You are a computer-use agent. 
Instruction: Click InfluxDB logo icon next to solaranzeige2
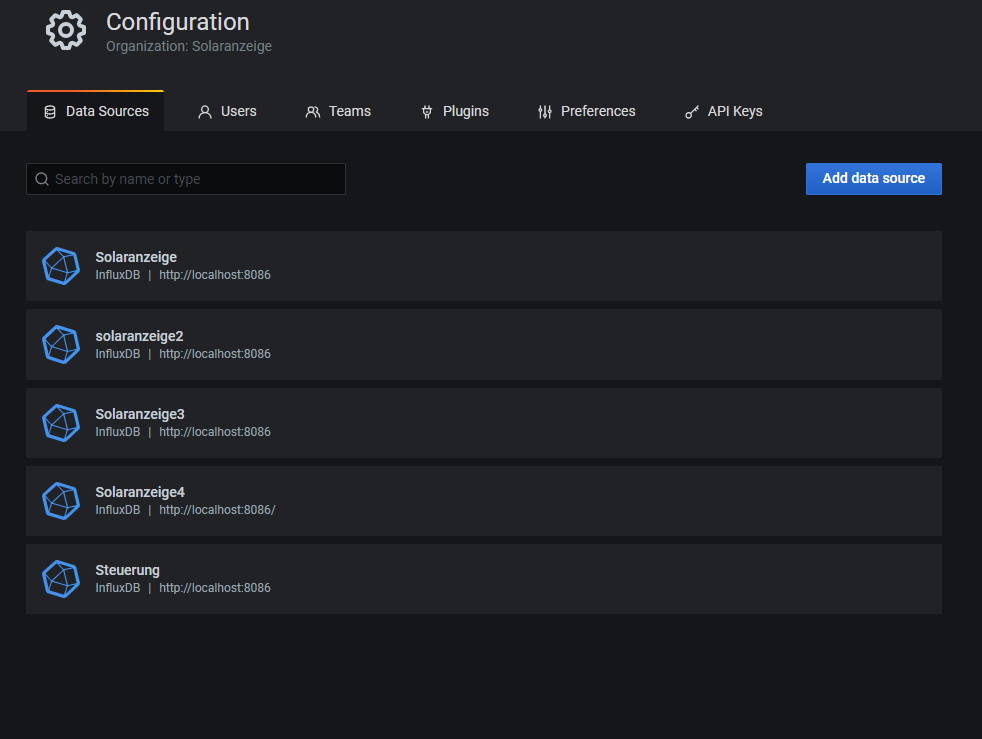coord(61,344)
